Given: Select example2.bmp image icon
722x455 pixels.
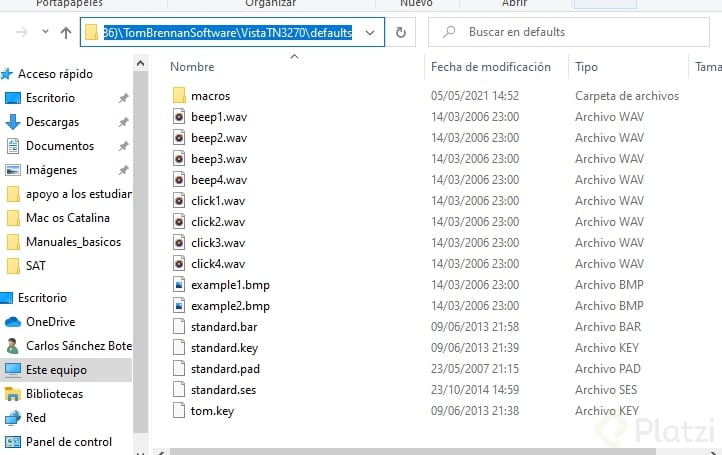Looking at the screenshot, I should [x=179, y=306].
